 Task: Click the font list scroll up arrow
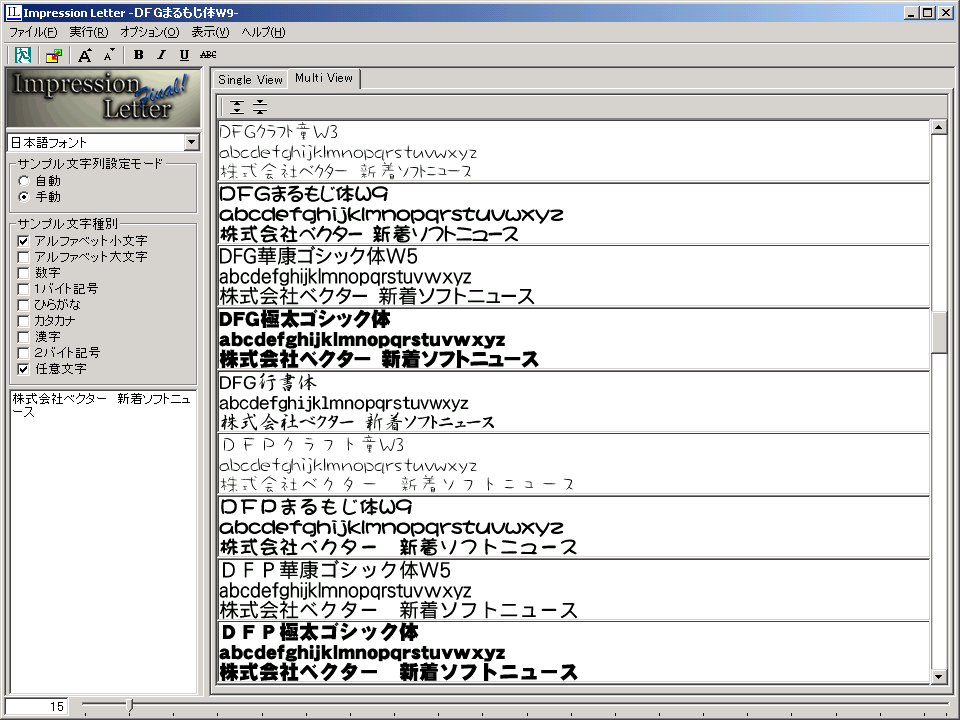pos(939,127)
